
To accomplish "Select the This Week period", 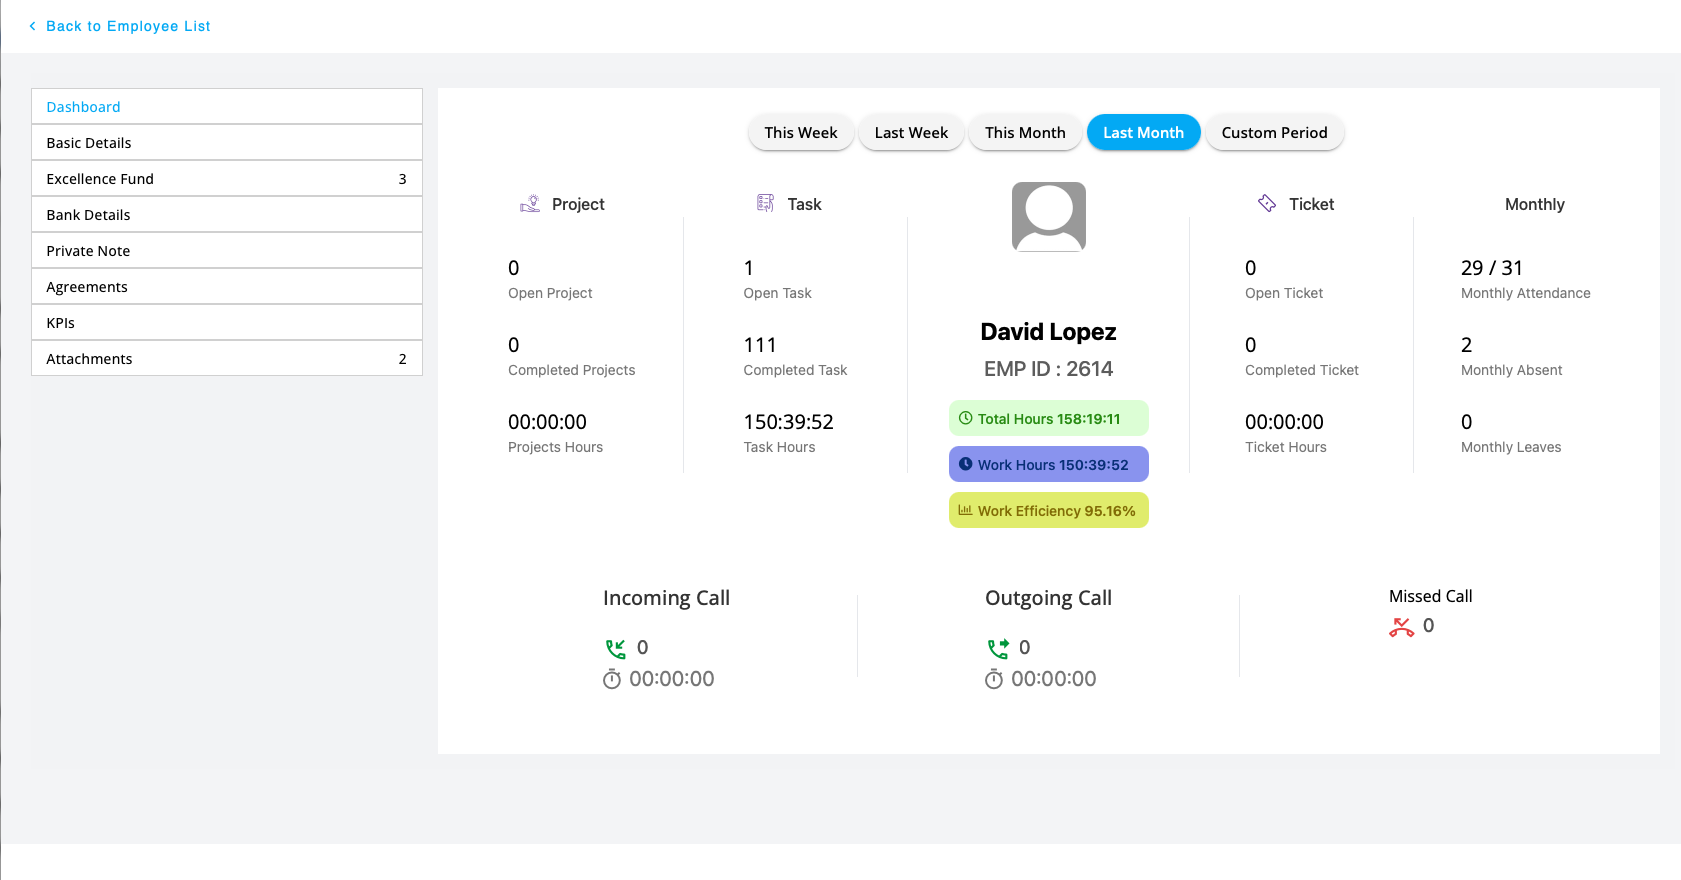I will (800, 133).
